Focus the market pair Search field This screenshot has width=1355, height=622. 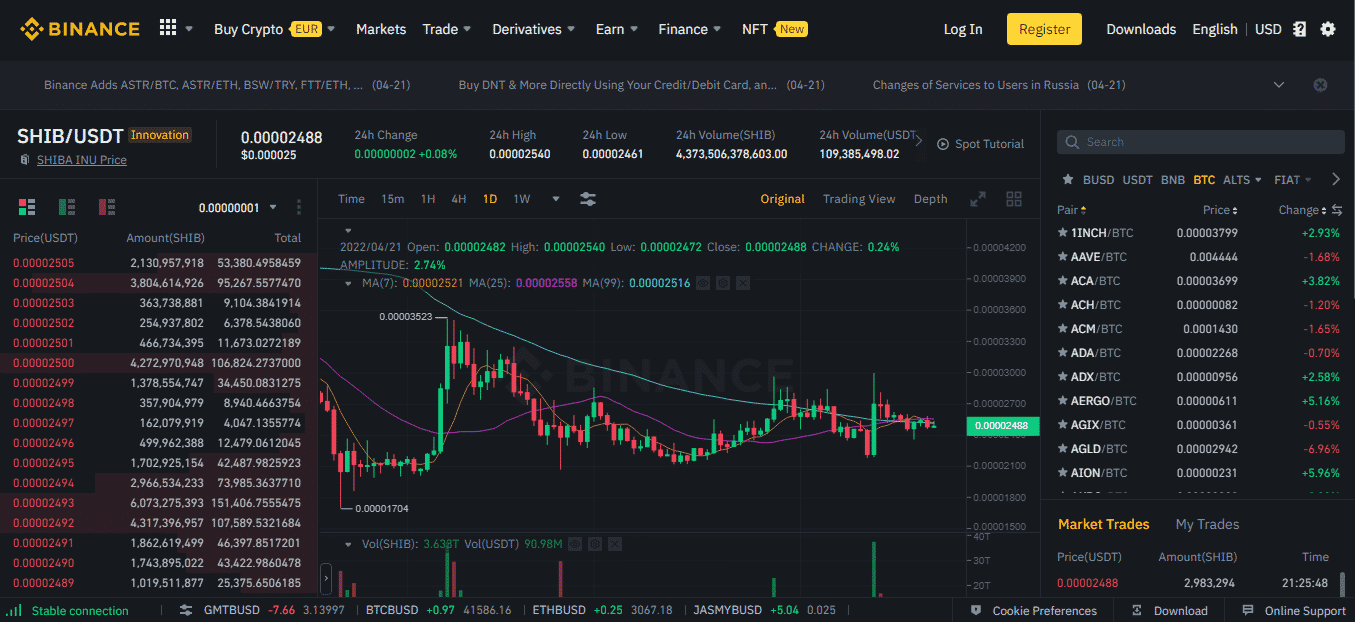click(1201, 142)
